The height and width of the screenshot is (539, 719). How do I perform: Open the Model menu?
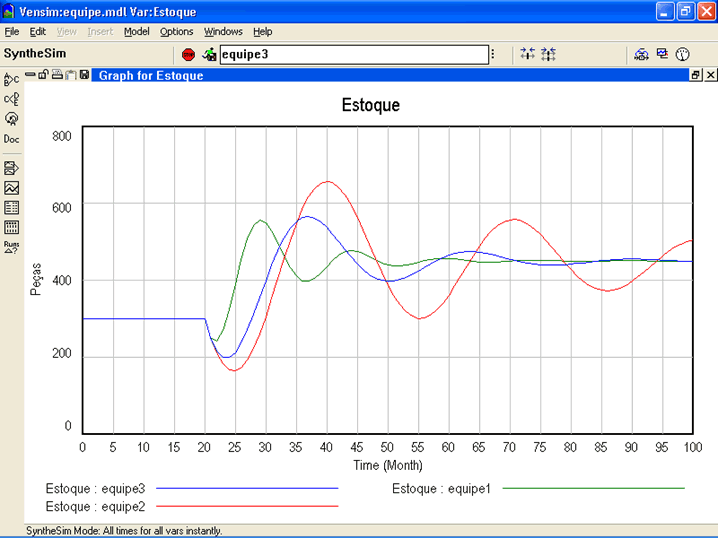[136, 32]
